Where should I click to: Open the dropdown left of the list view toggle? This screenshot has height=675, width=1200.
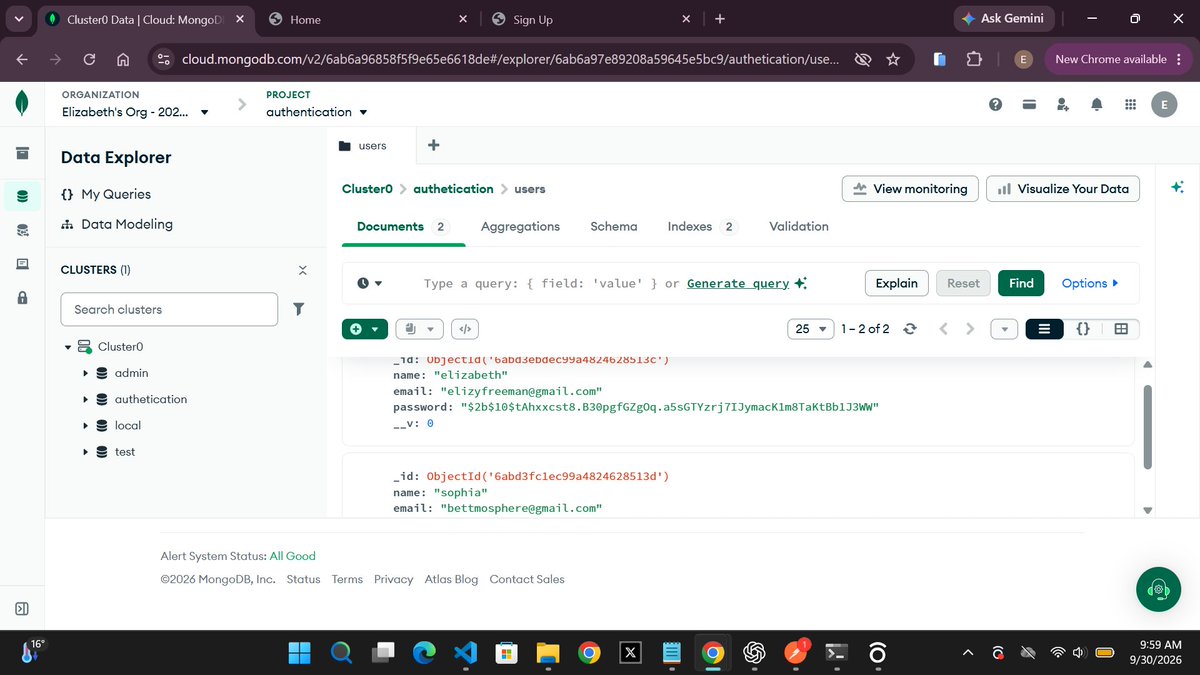click(1005, 328)
